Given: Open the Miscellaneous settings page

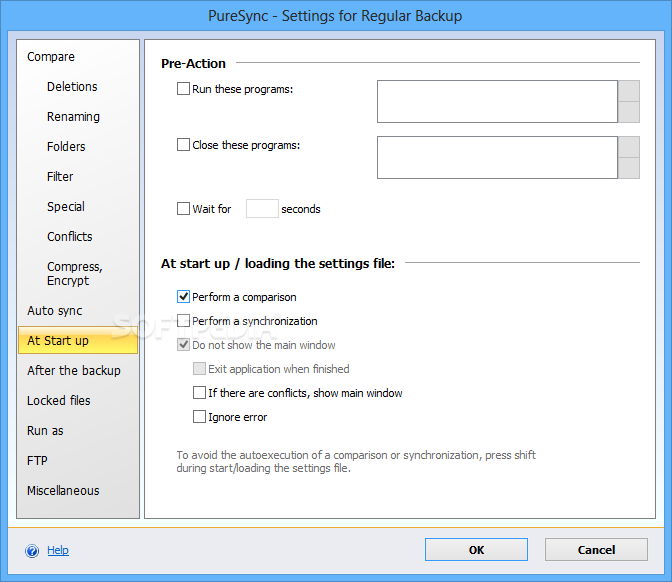Looking at the screenshot, I should [63, 491].
